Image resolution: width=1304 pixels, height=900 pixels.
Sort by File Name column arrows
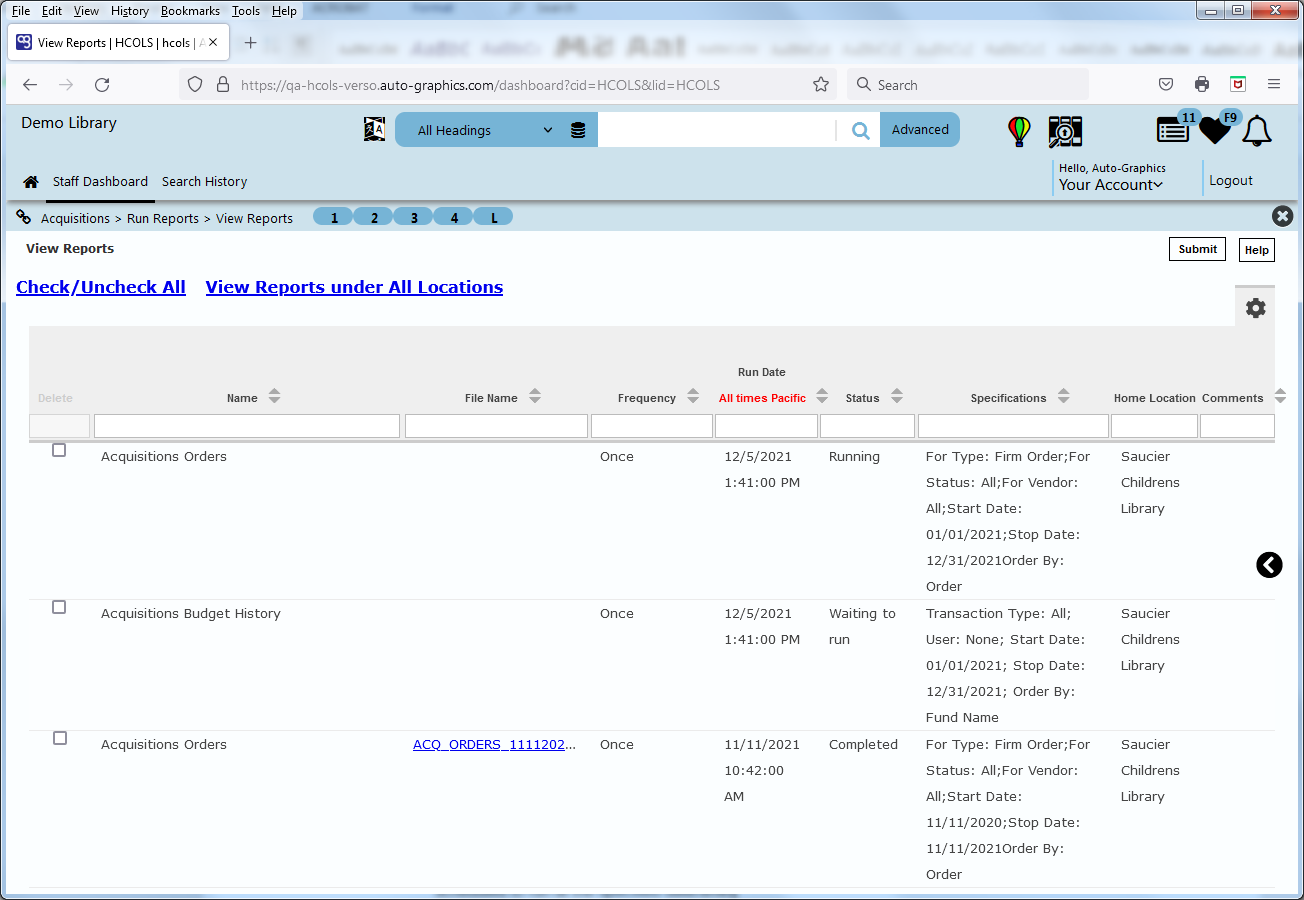point(535,397)
